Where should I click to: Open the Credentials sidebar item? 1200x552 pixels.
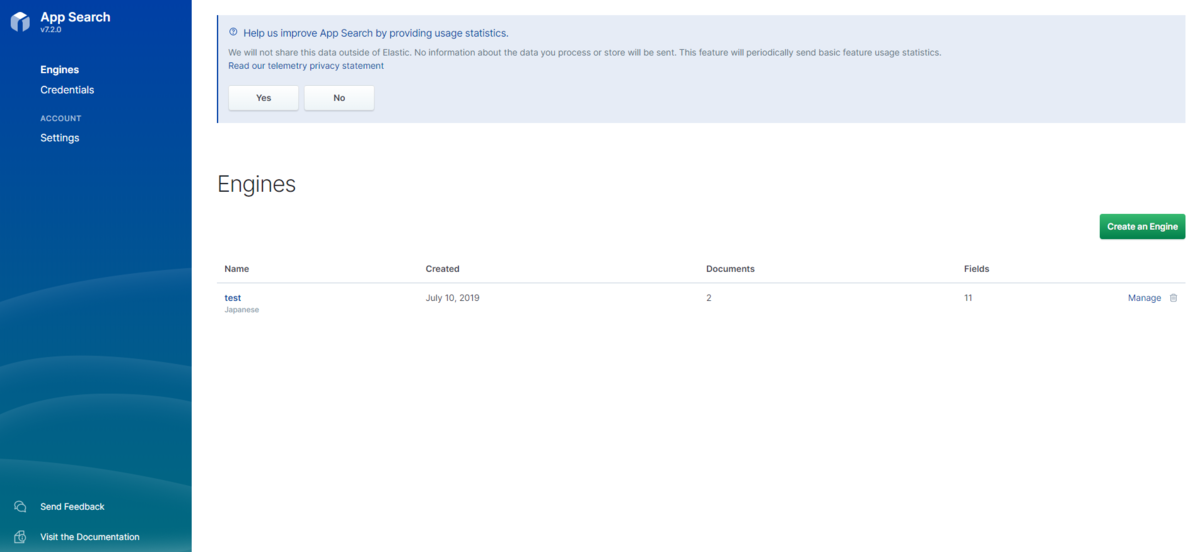click(67, 90)
